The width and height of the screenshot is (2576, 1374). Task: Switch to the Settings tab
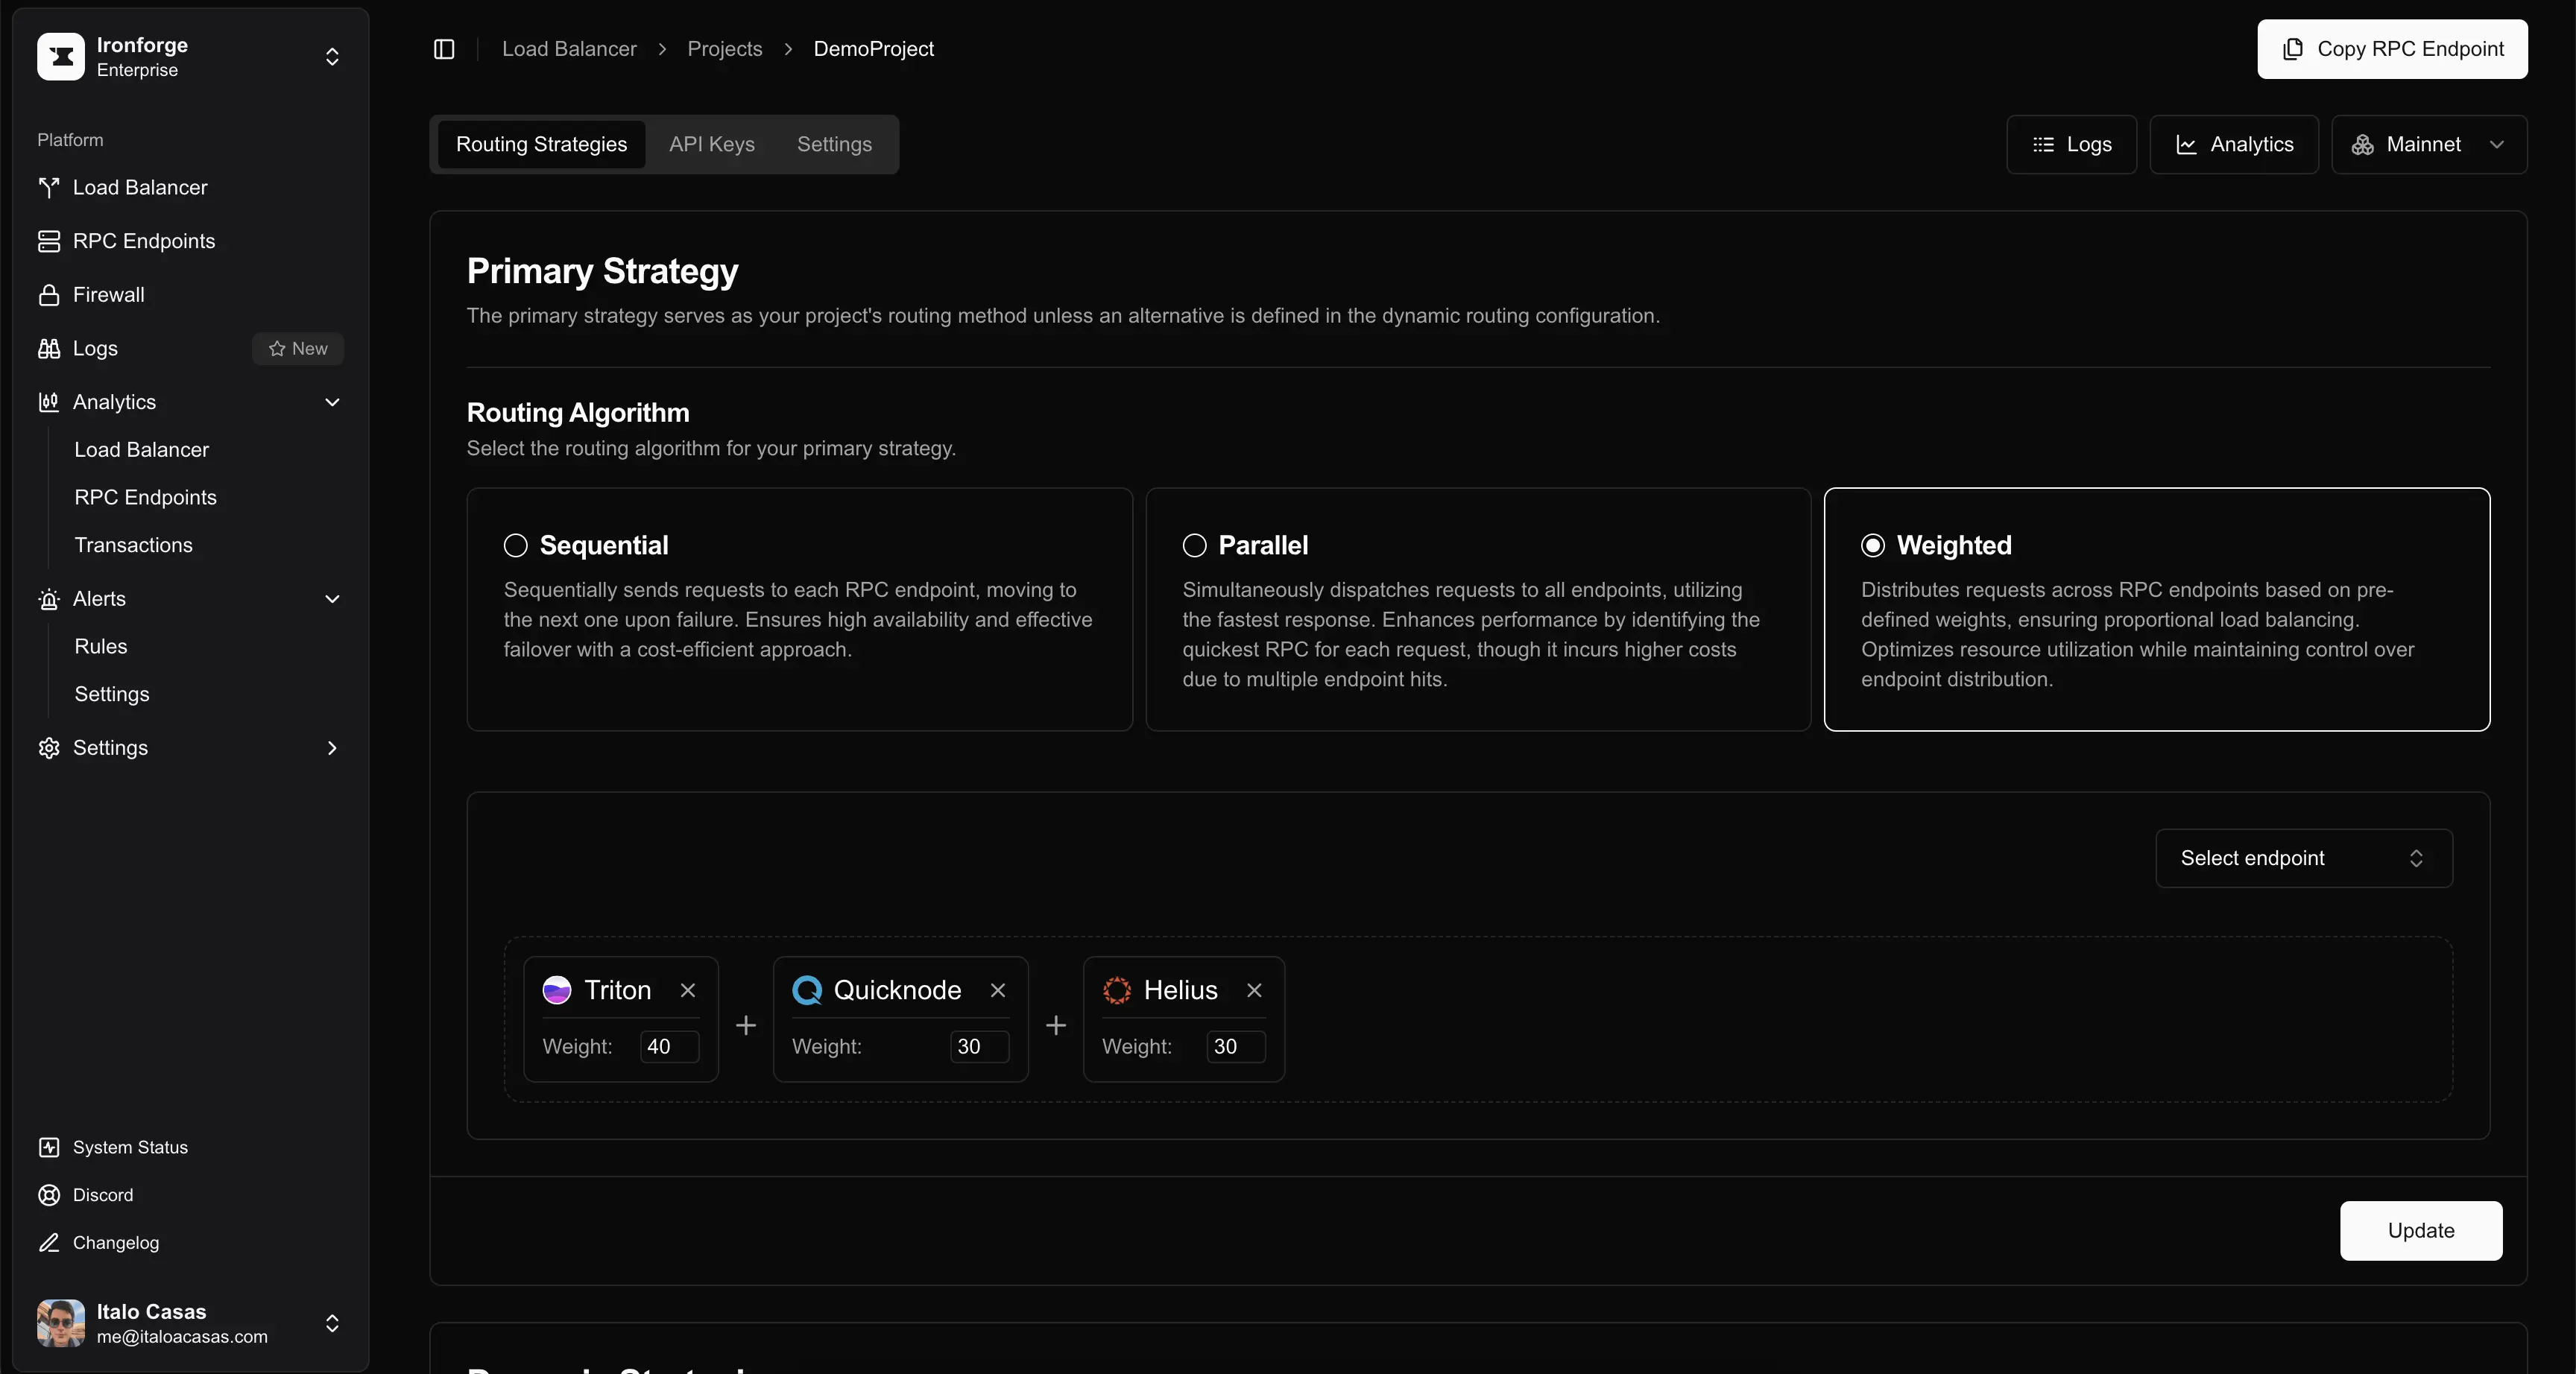point(833,143)
